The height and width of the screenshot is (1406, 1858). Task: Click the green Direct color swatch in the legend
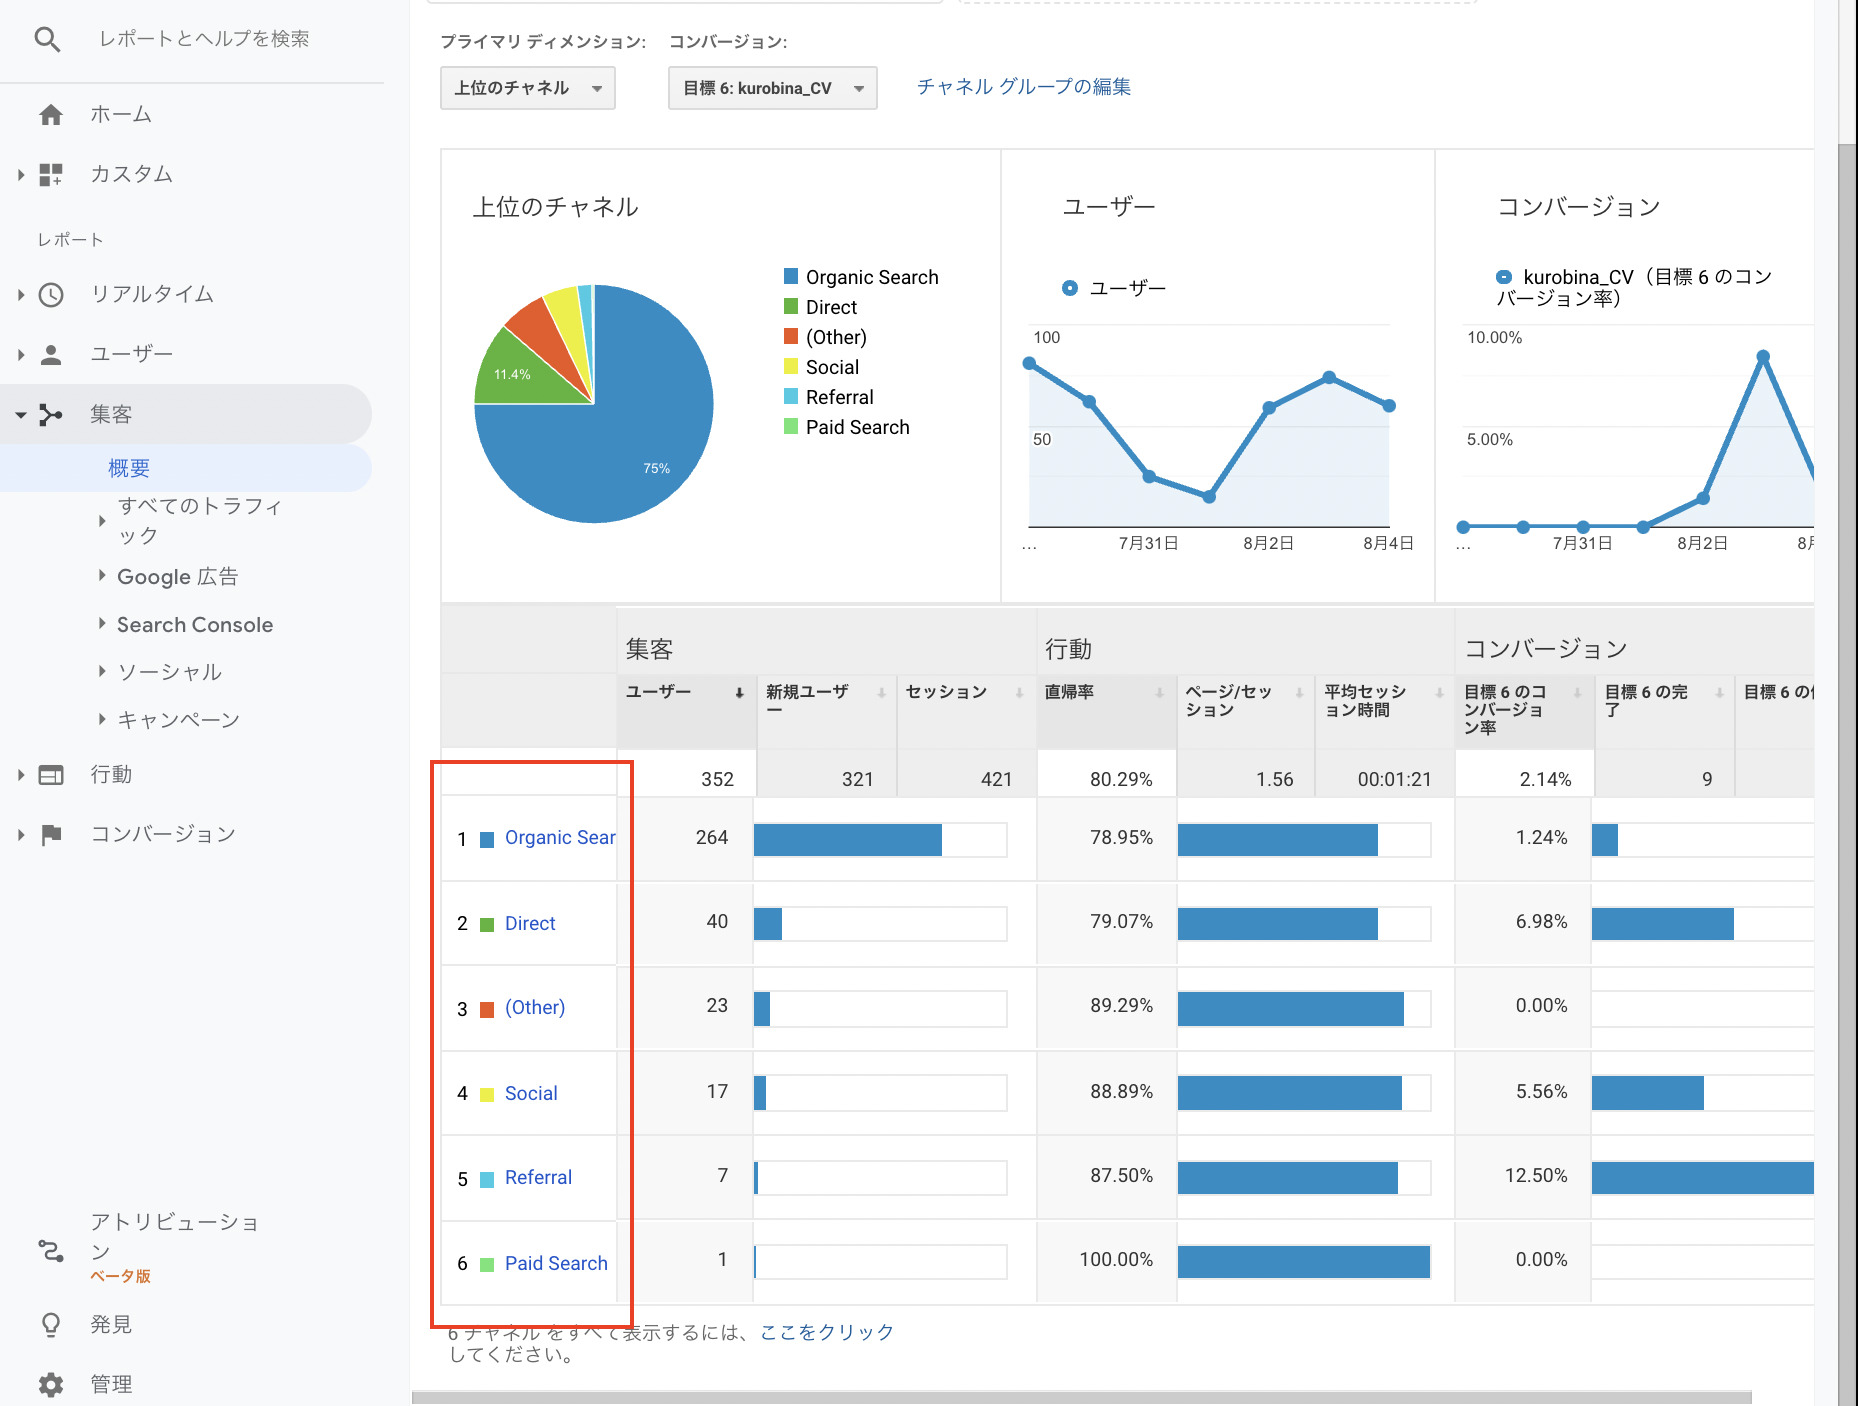click(791, 307)
